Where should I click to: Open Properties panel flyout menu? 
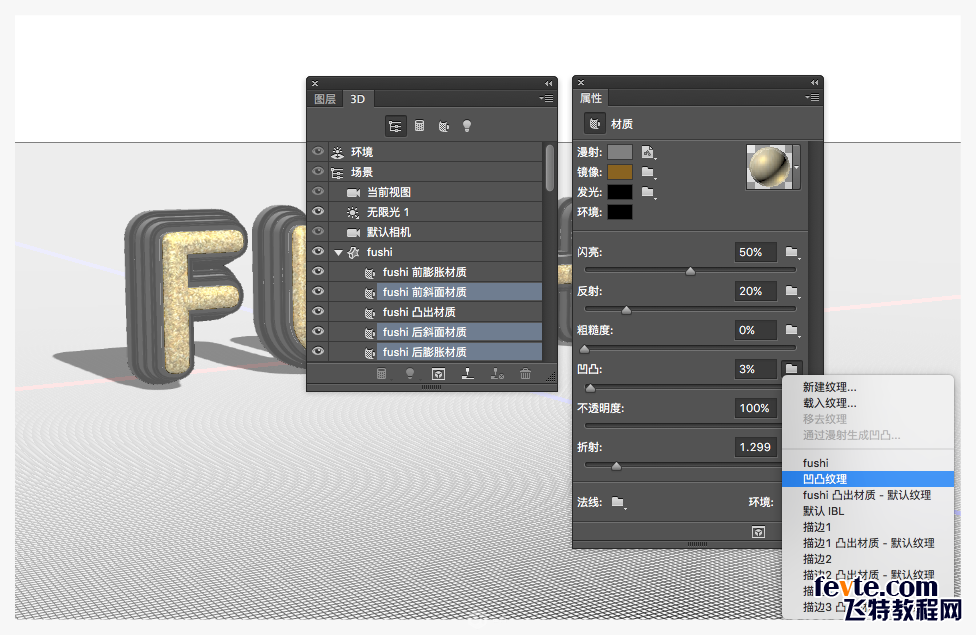point(812,97)
